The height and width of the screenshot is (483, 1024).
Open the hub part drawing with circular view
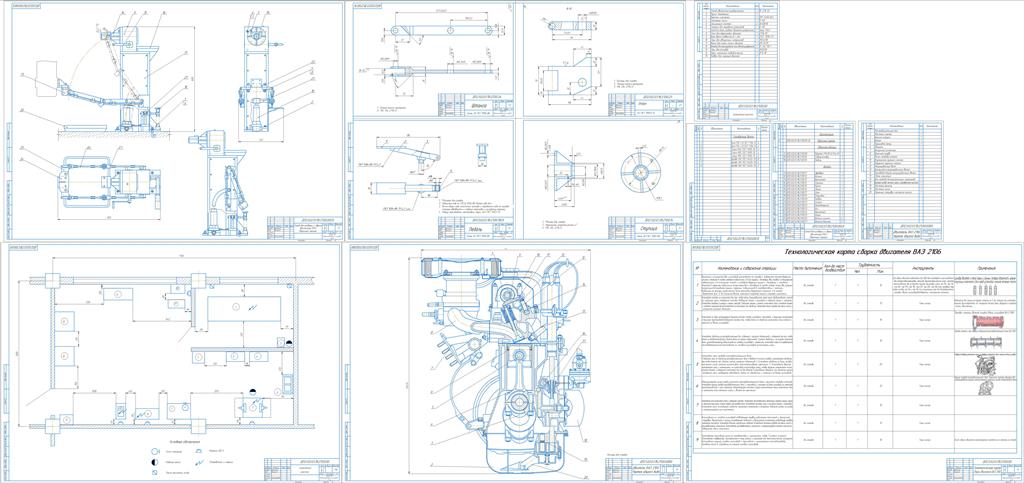pyautogui.click(x=603, y=180)
